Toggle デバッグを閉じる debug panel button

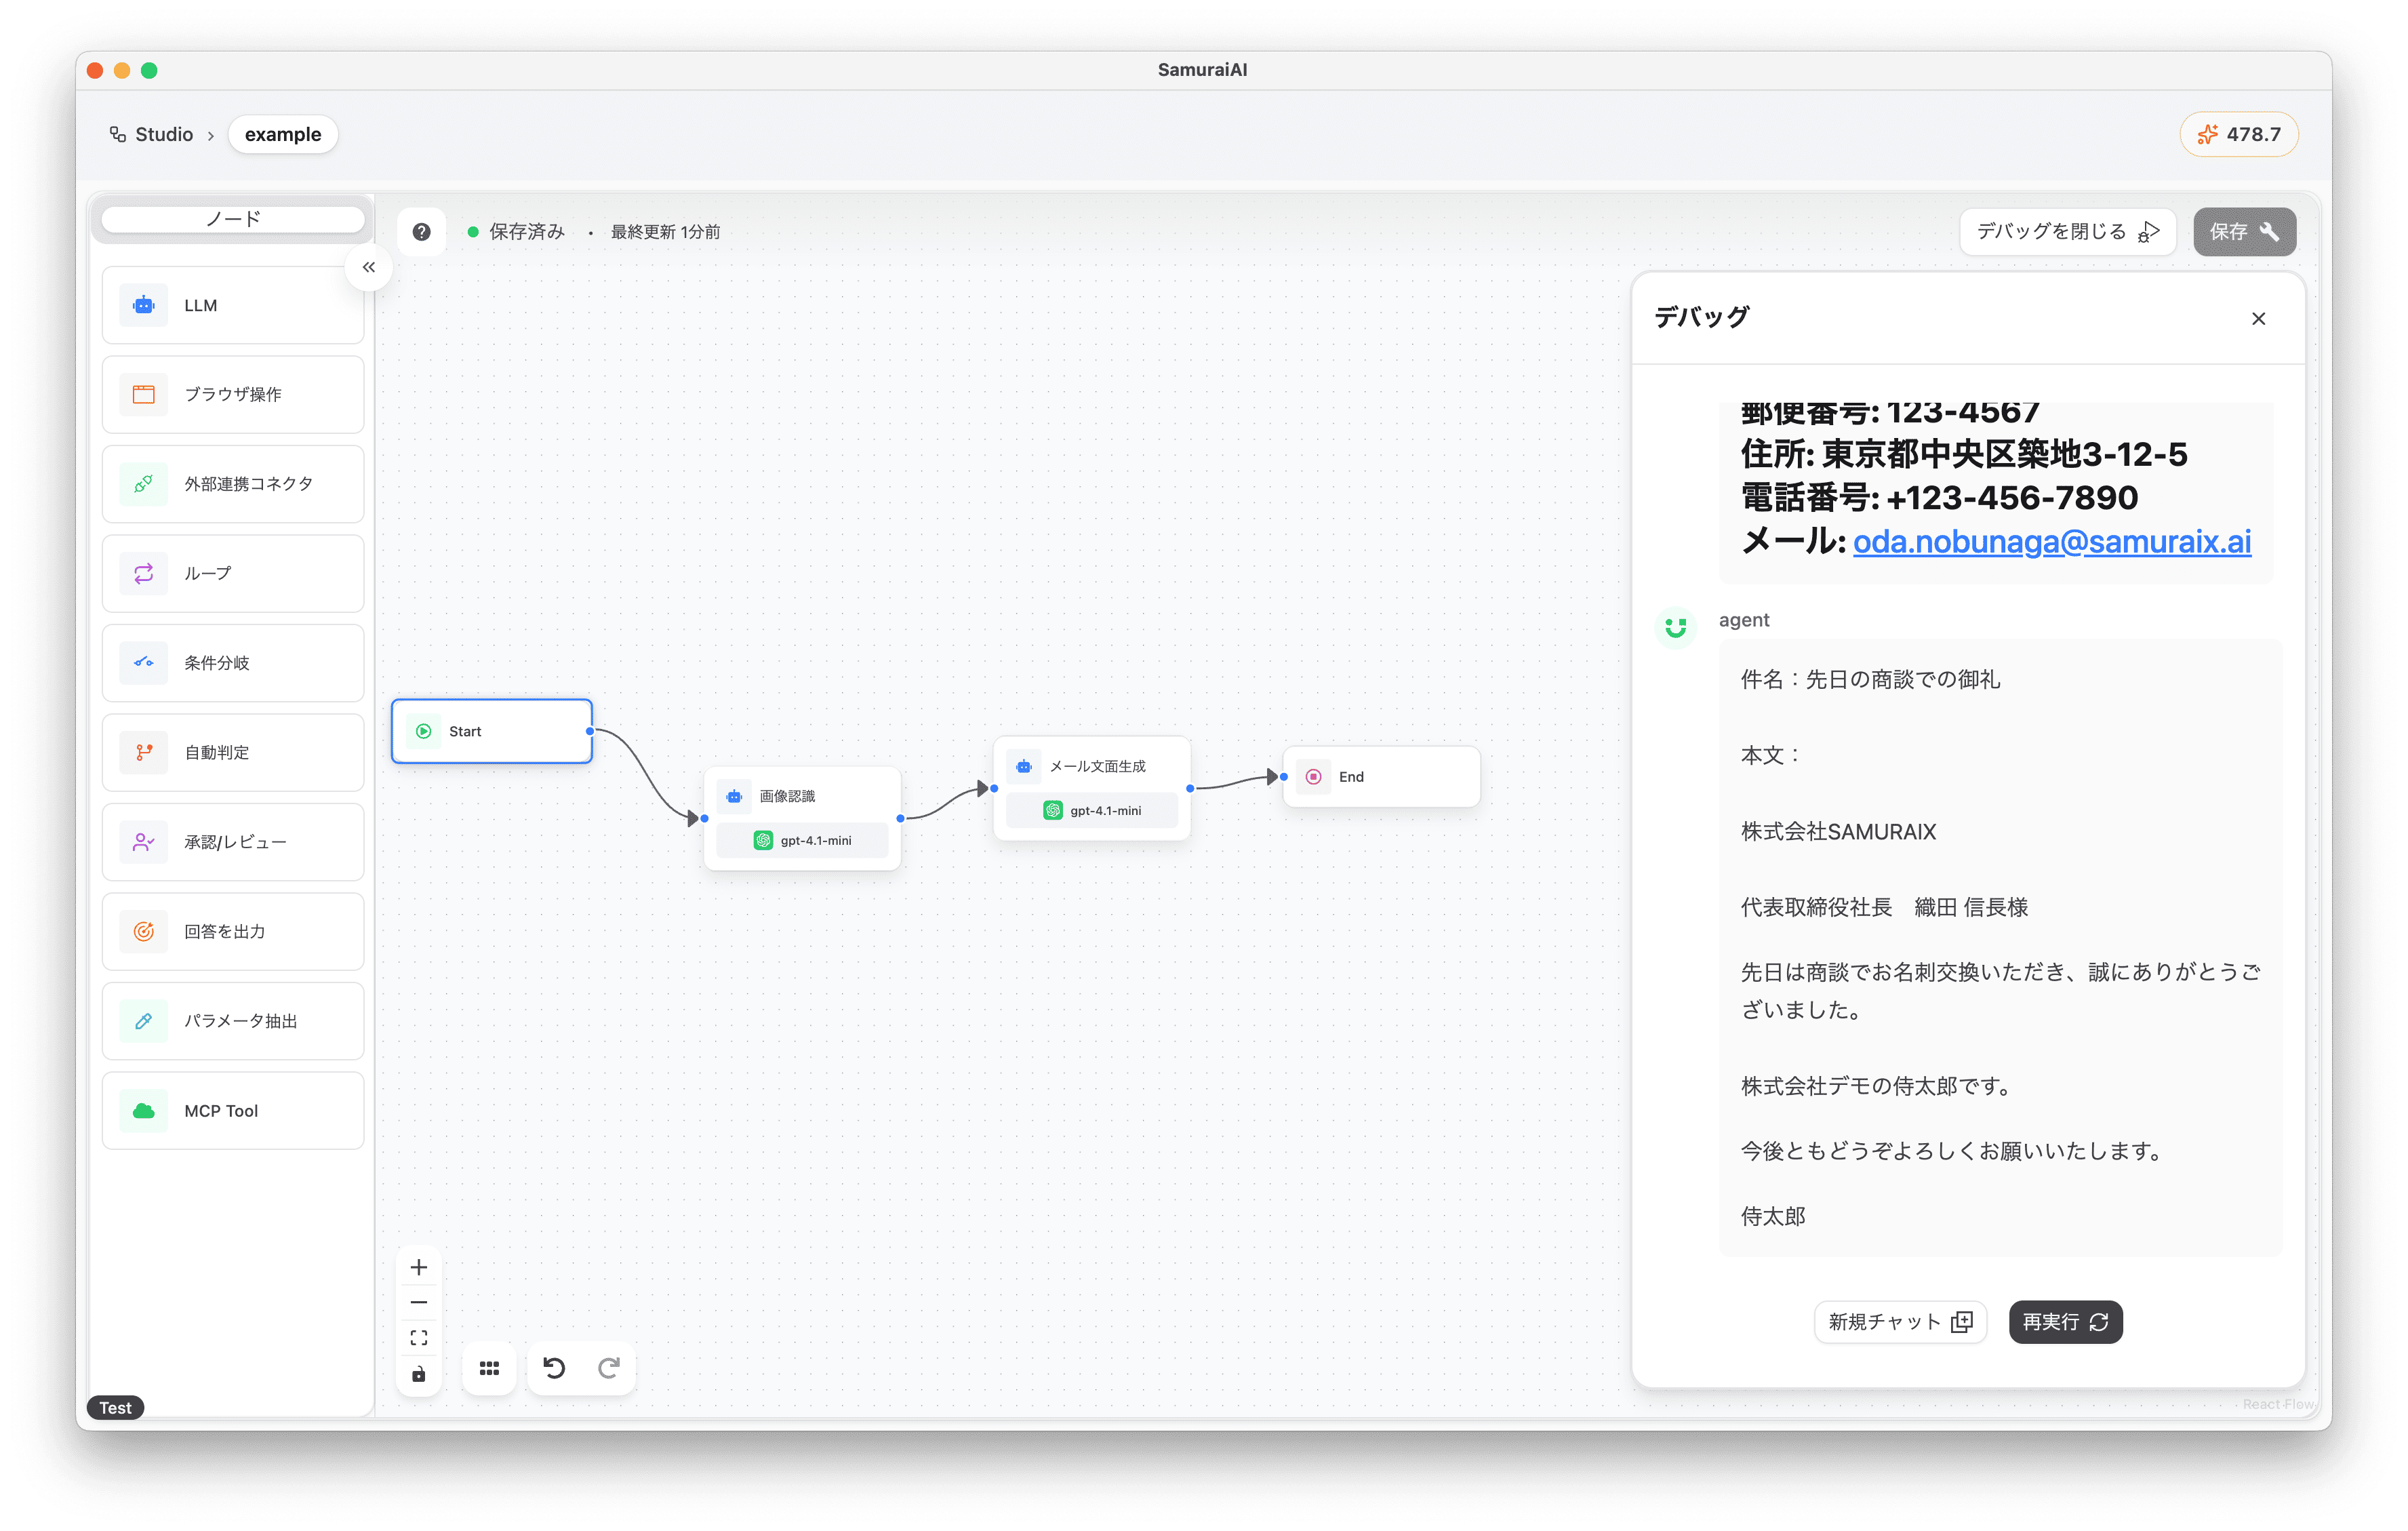pyautogui.click(x=2066, y=232)
